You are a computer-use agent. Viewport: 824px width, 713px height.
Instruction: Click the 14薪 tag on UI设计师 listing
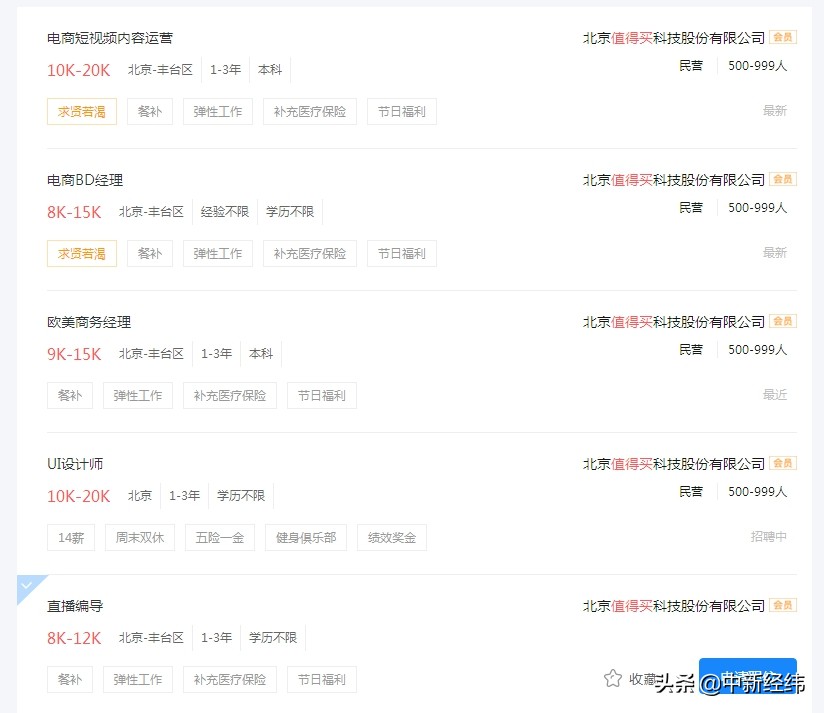(70, 537)
